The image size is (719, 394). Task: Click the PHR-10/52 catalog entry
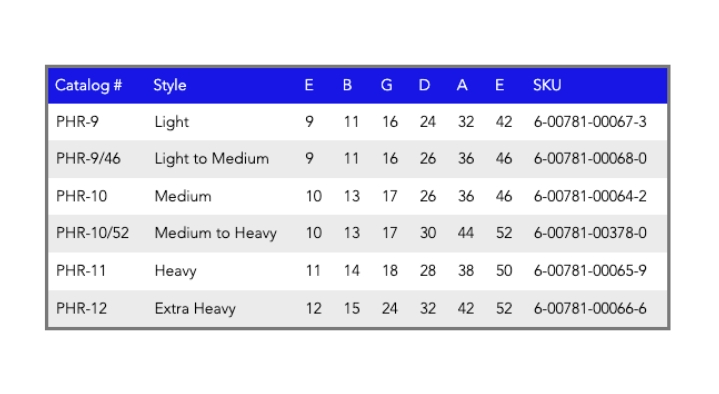(93, 233)
